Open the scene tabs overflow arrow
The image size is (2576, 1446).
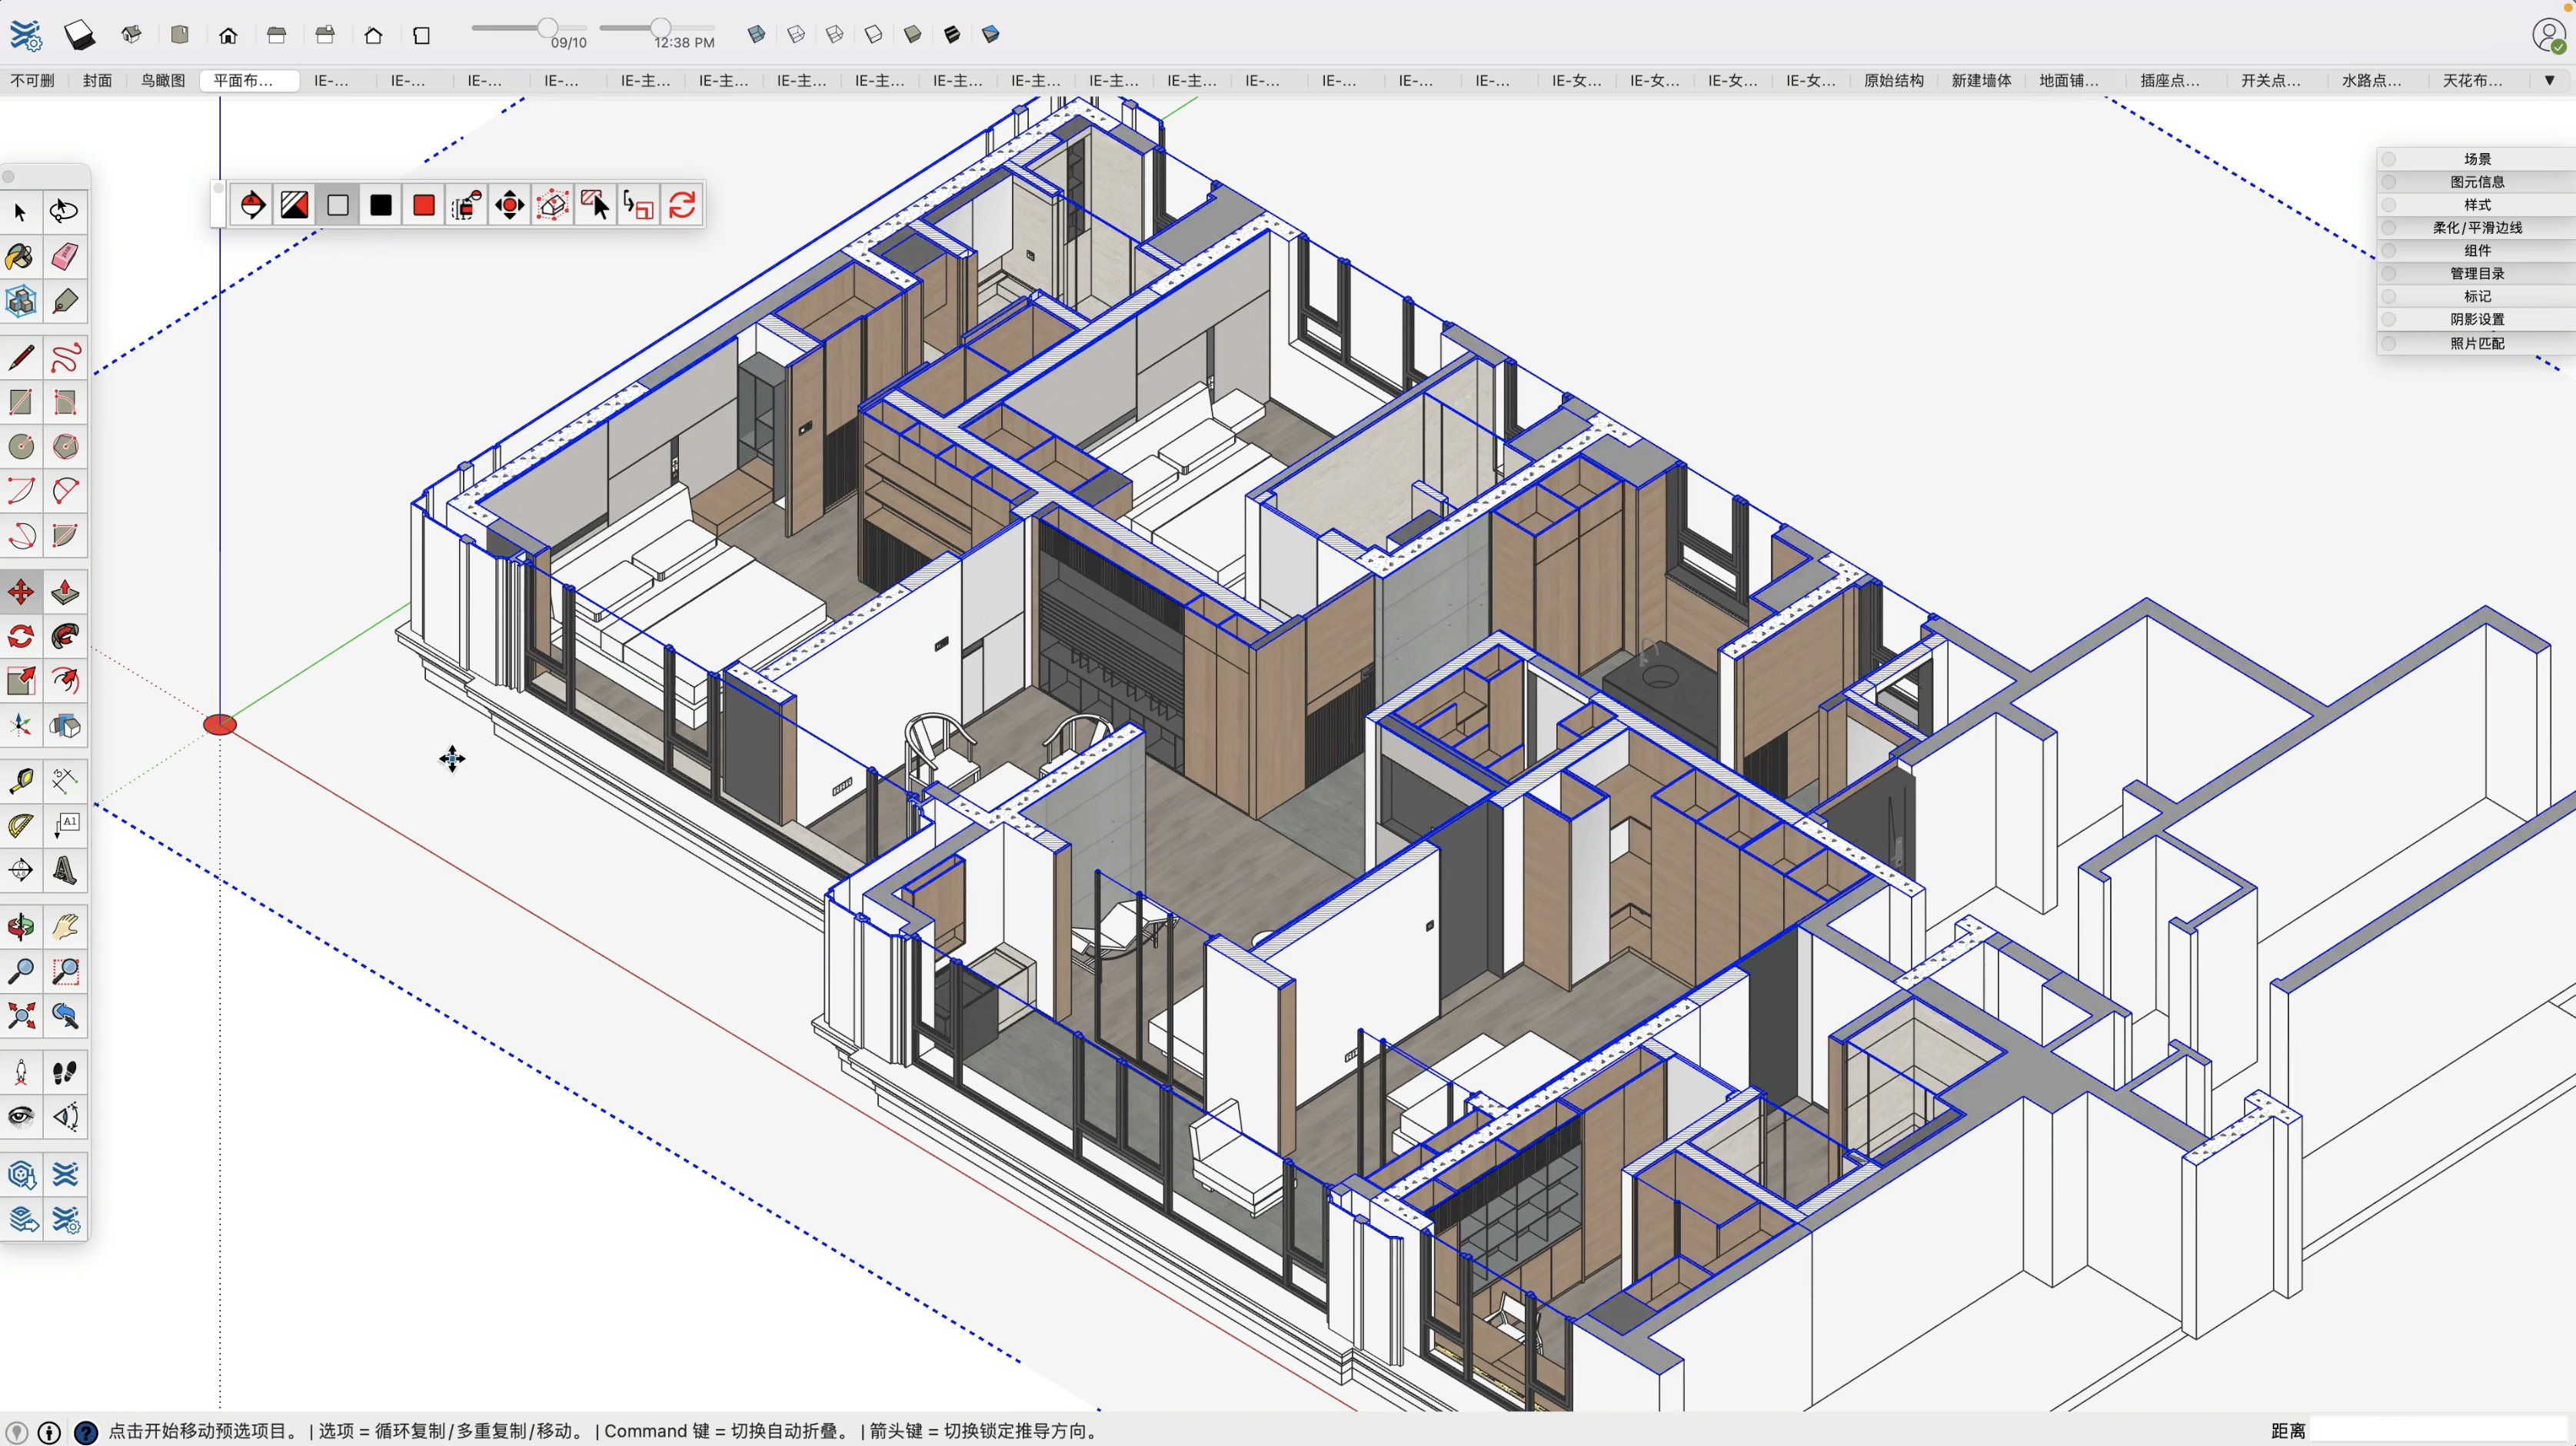point(2549,80)
